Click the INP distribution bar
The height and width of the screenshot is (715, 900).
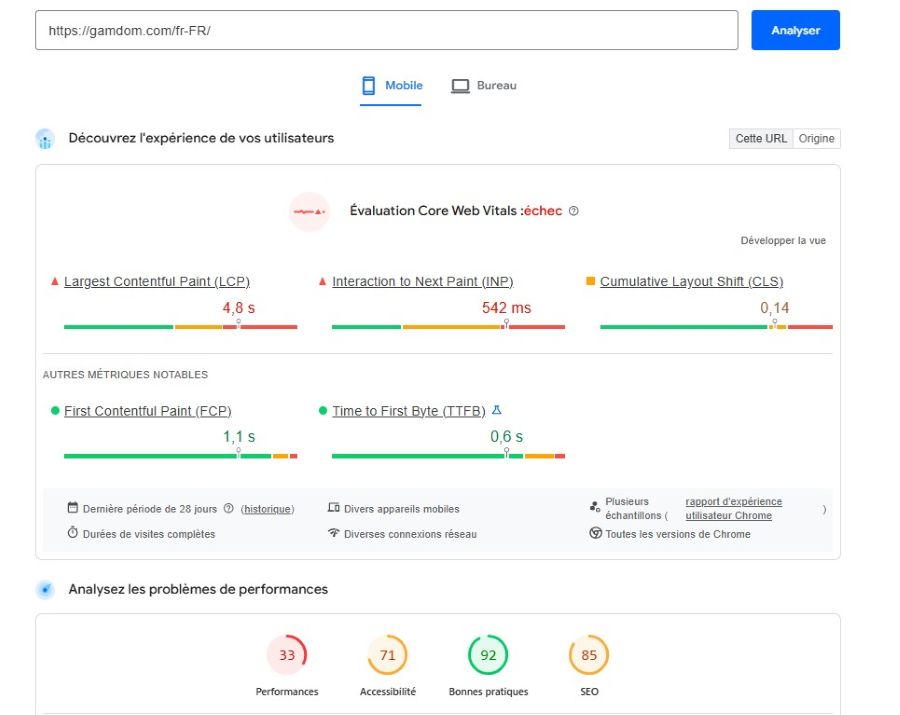[448, 327]
